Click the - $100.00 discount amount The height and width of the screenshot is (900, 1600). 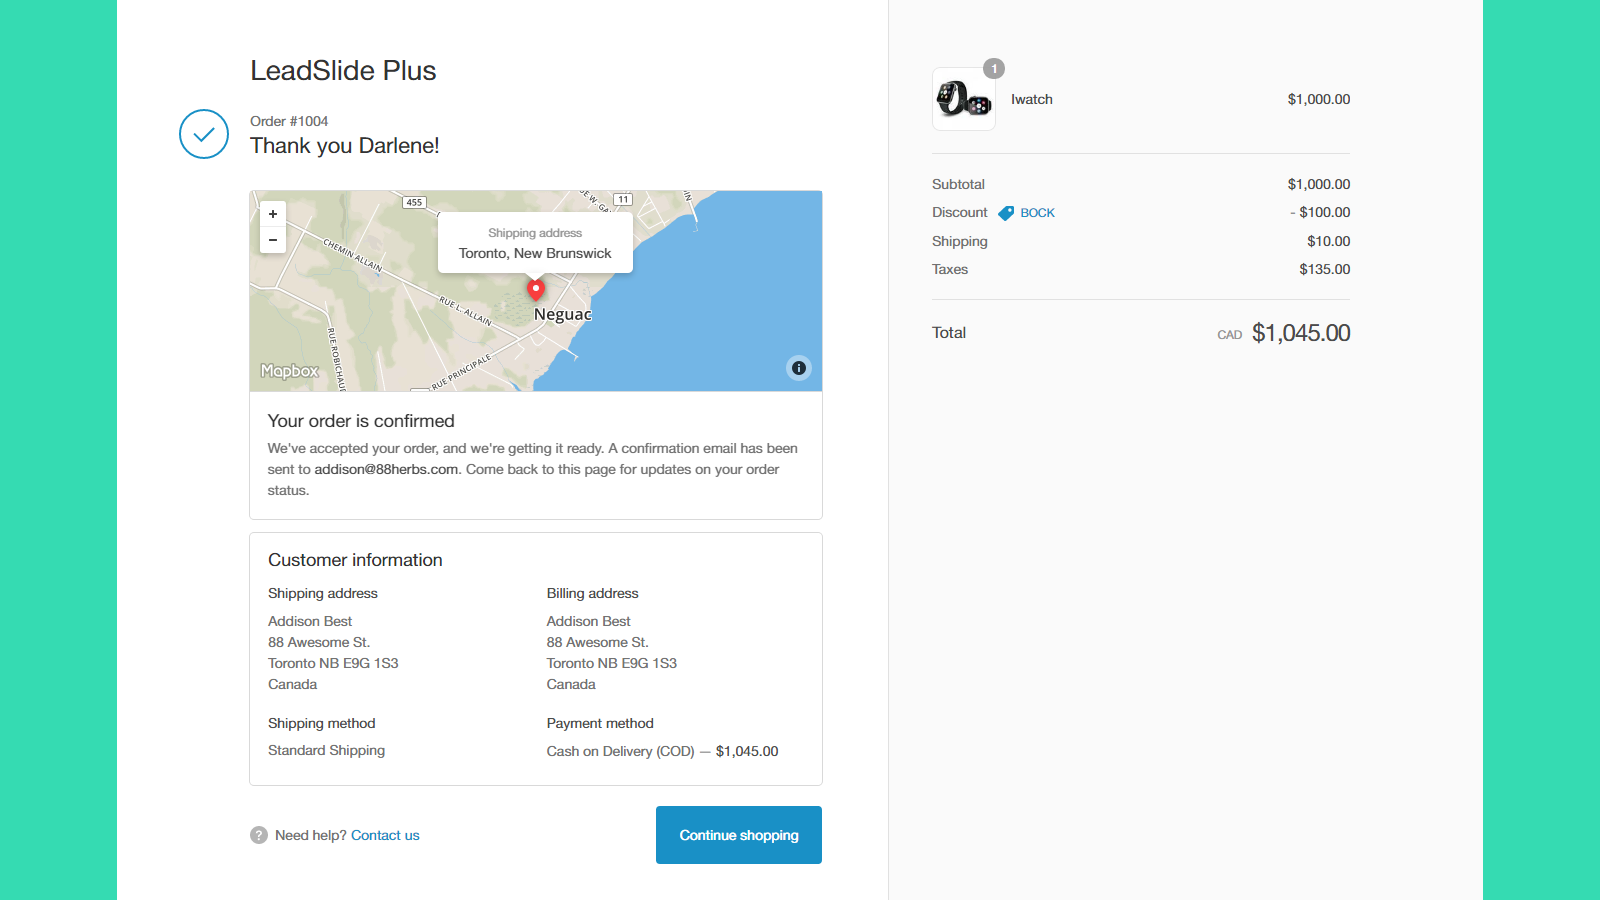pos(1320,212)
